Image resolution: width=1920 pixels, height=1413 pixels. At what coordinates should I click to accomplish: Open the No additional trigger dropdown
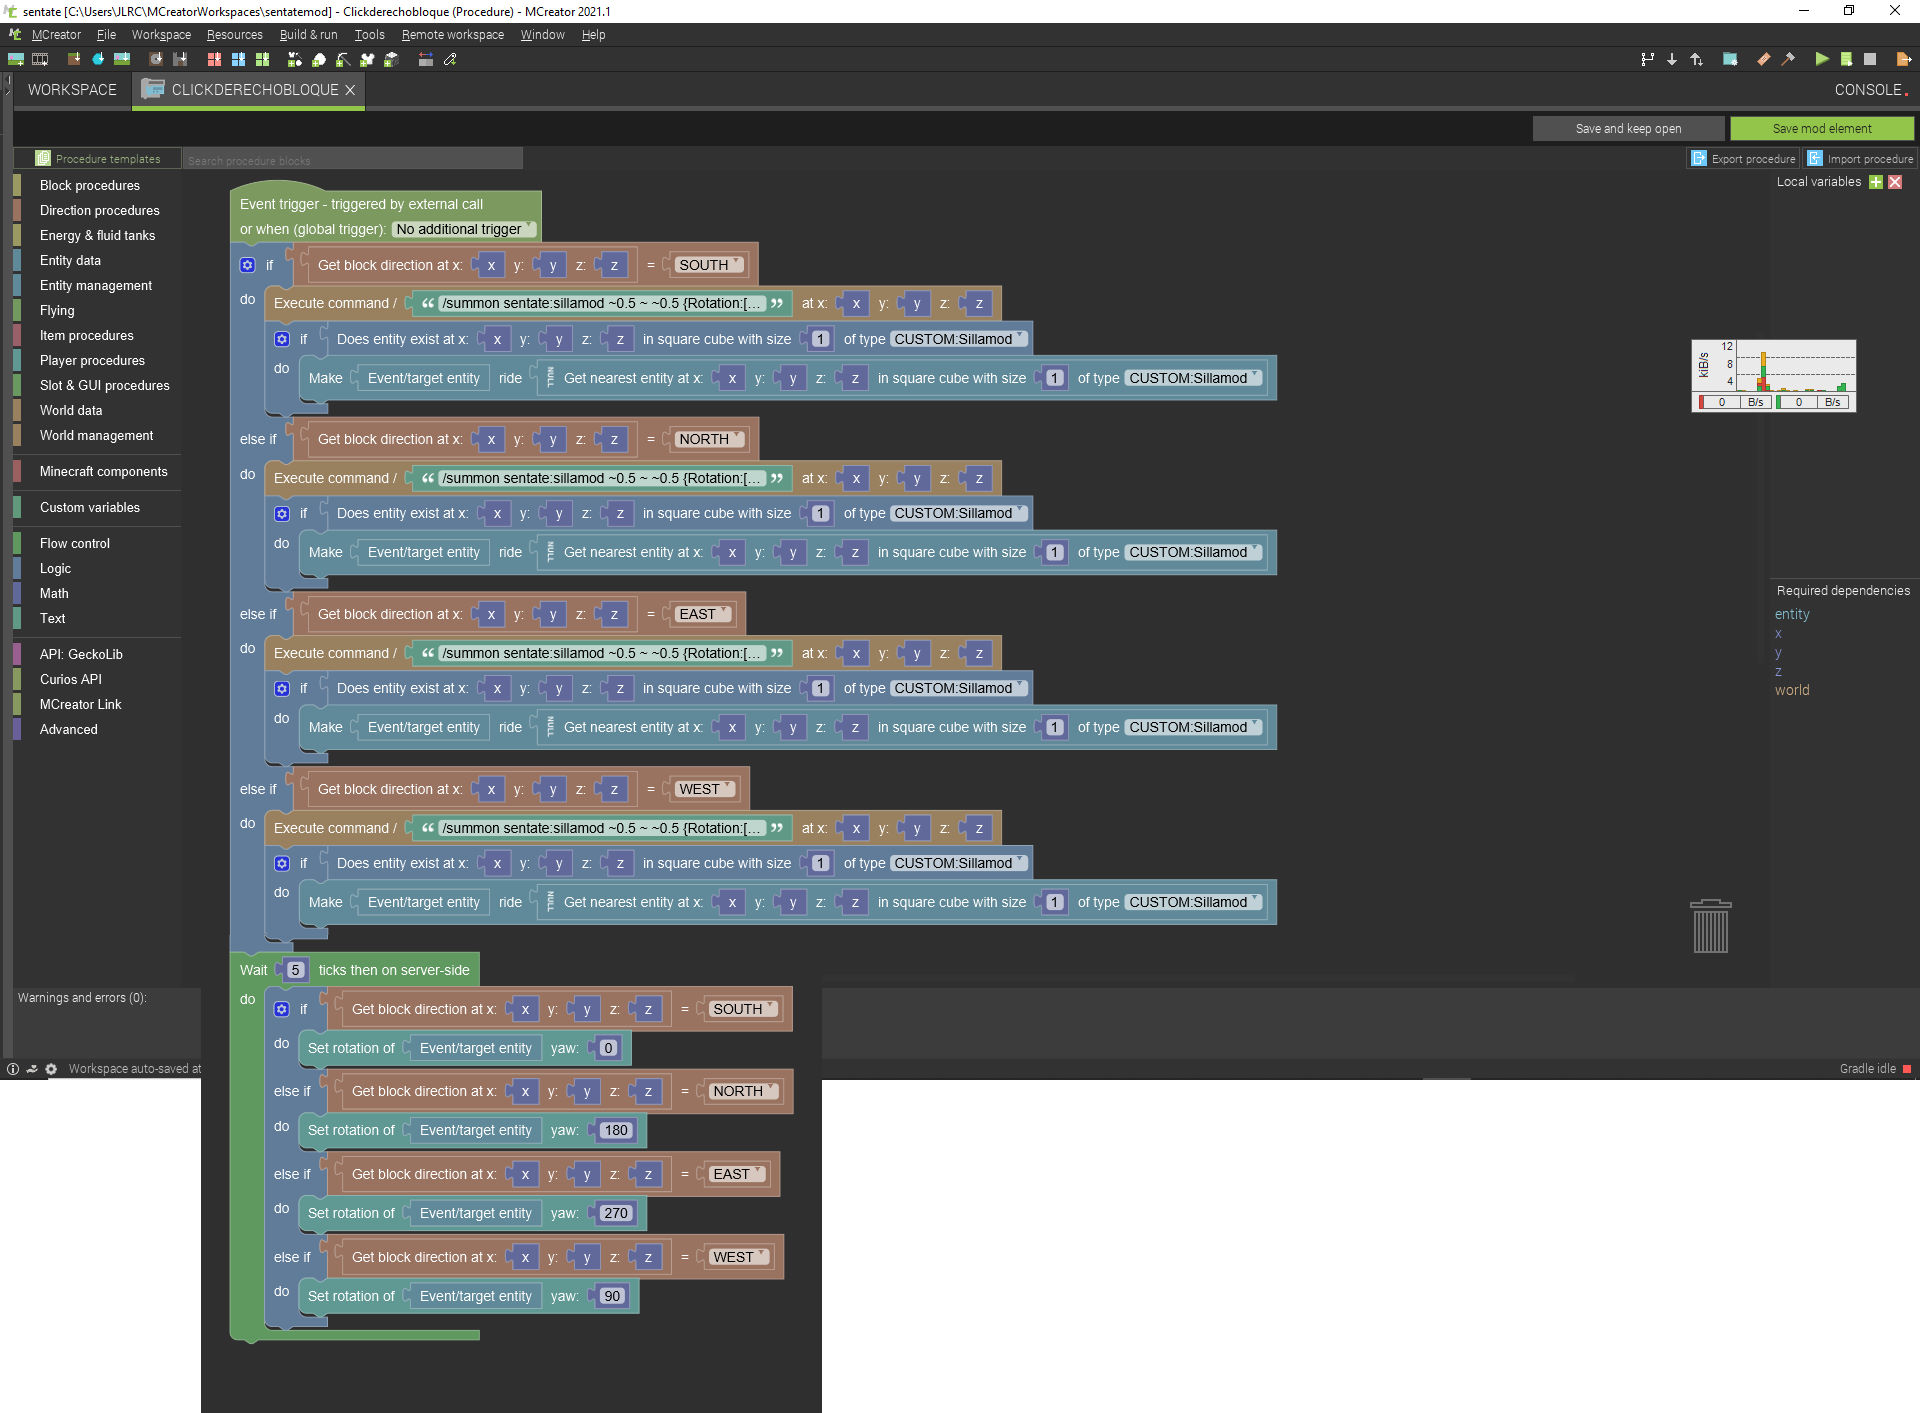point(464,229)
